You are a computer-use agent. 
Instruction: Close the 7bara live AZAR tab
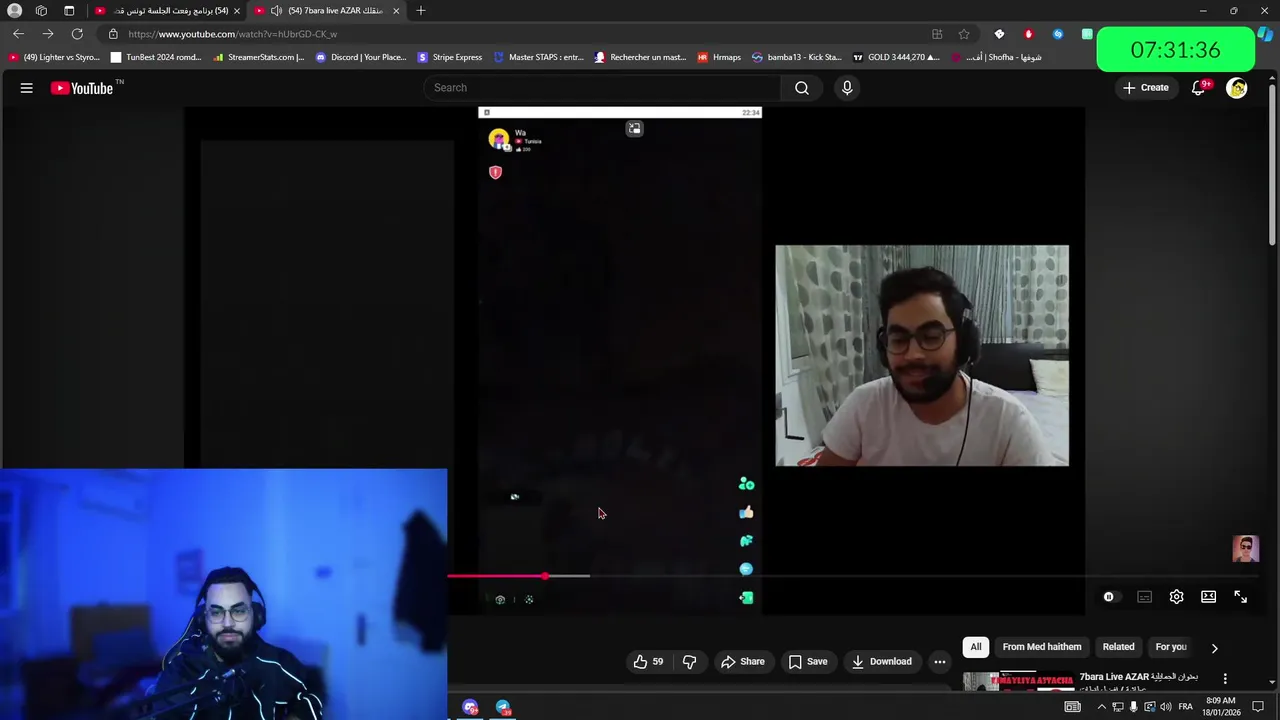tap(396, 10)
